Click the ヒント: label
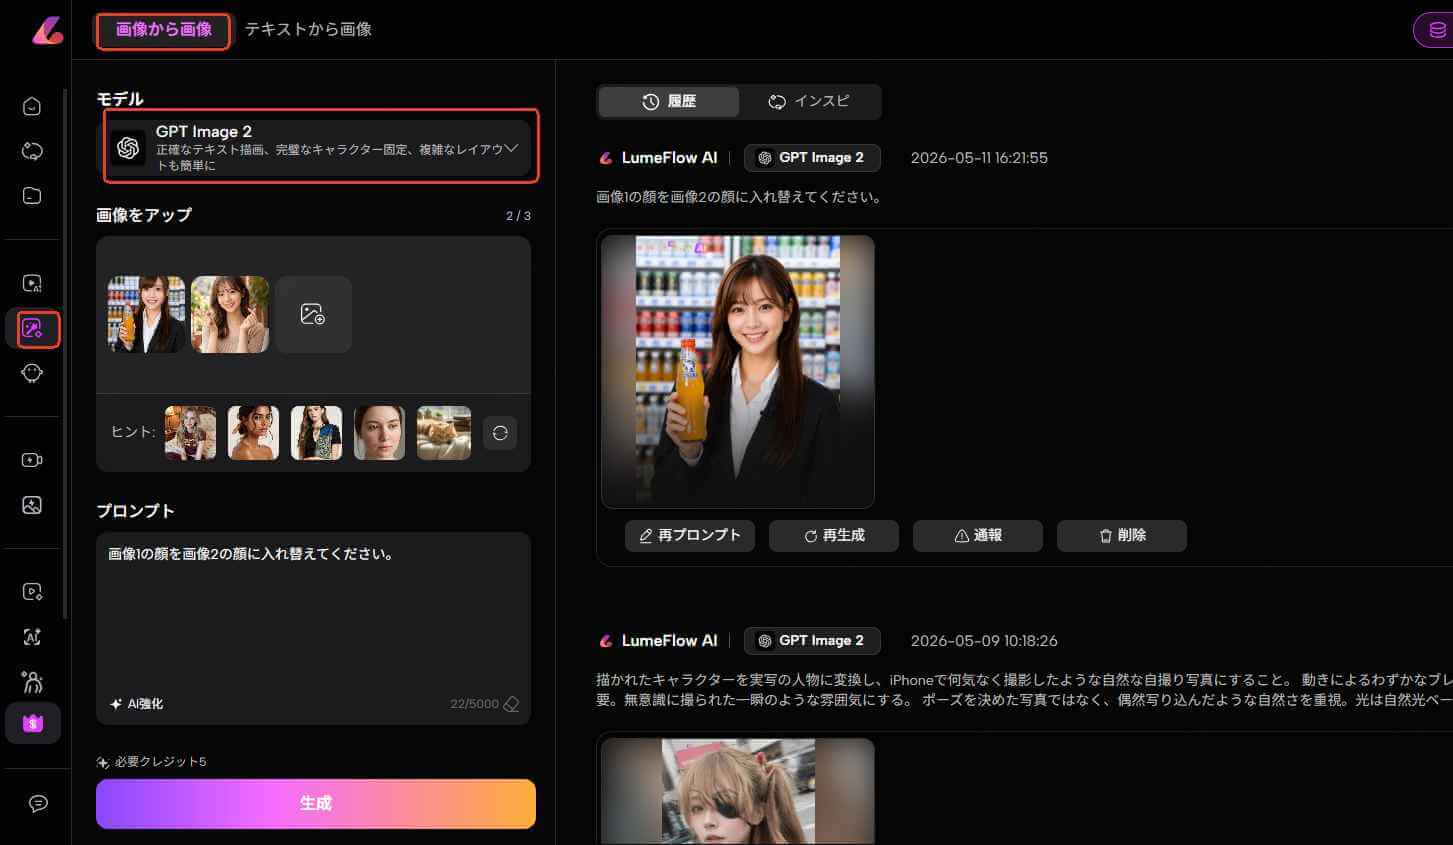This screenshot has height=845, width=1453. click(133, 432)
